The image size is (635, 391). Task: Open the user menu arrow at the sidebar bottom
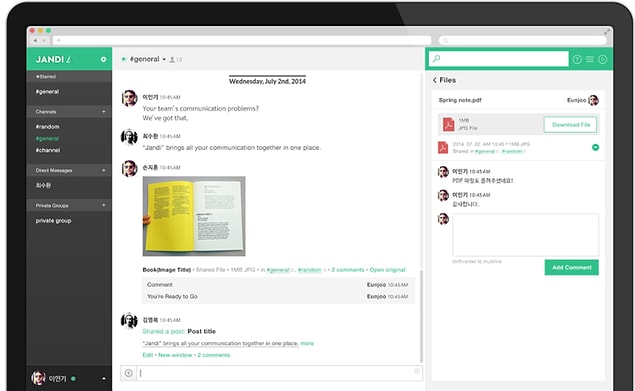click(104, 379)
